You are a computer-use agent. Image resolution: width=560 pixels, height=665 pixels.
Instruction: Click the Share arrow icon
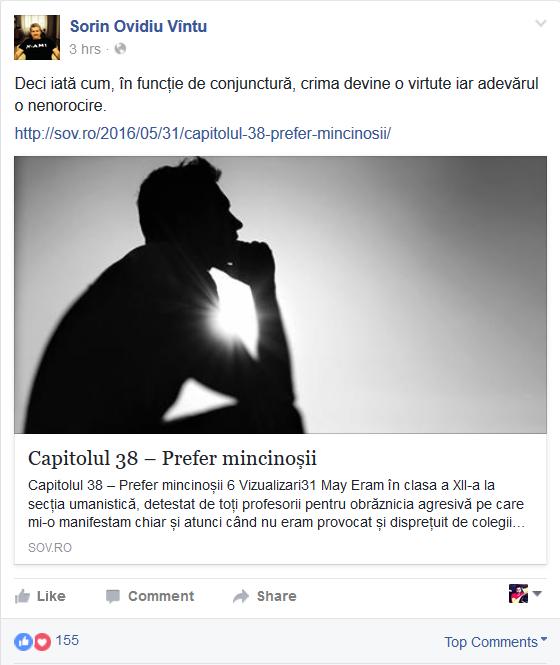click(x=241, y=596)
